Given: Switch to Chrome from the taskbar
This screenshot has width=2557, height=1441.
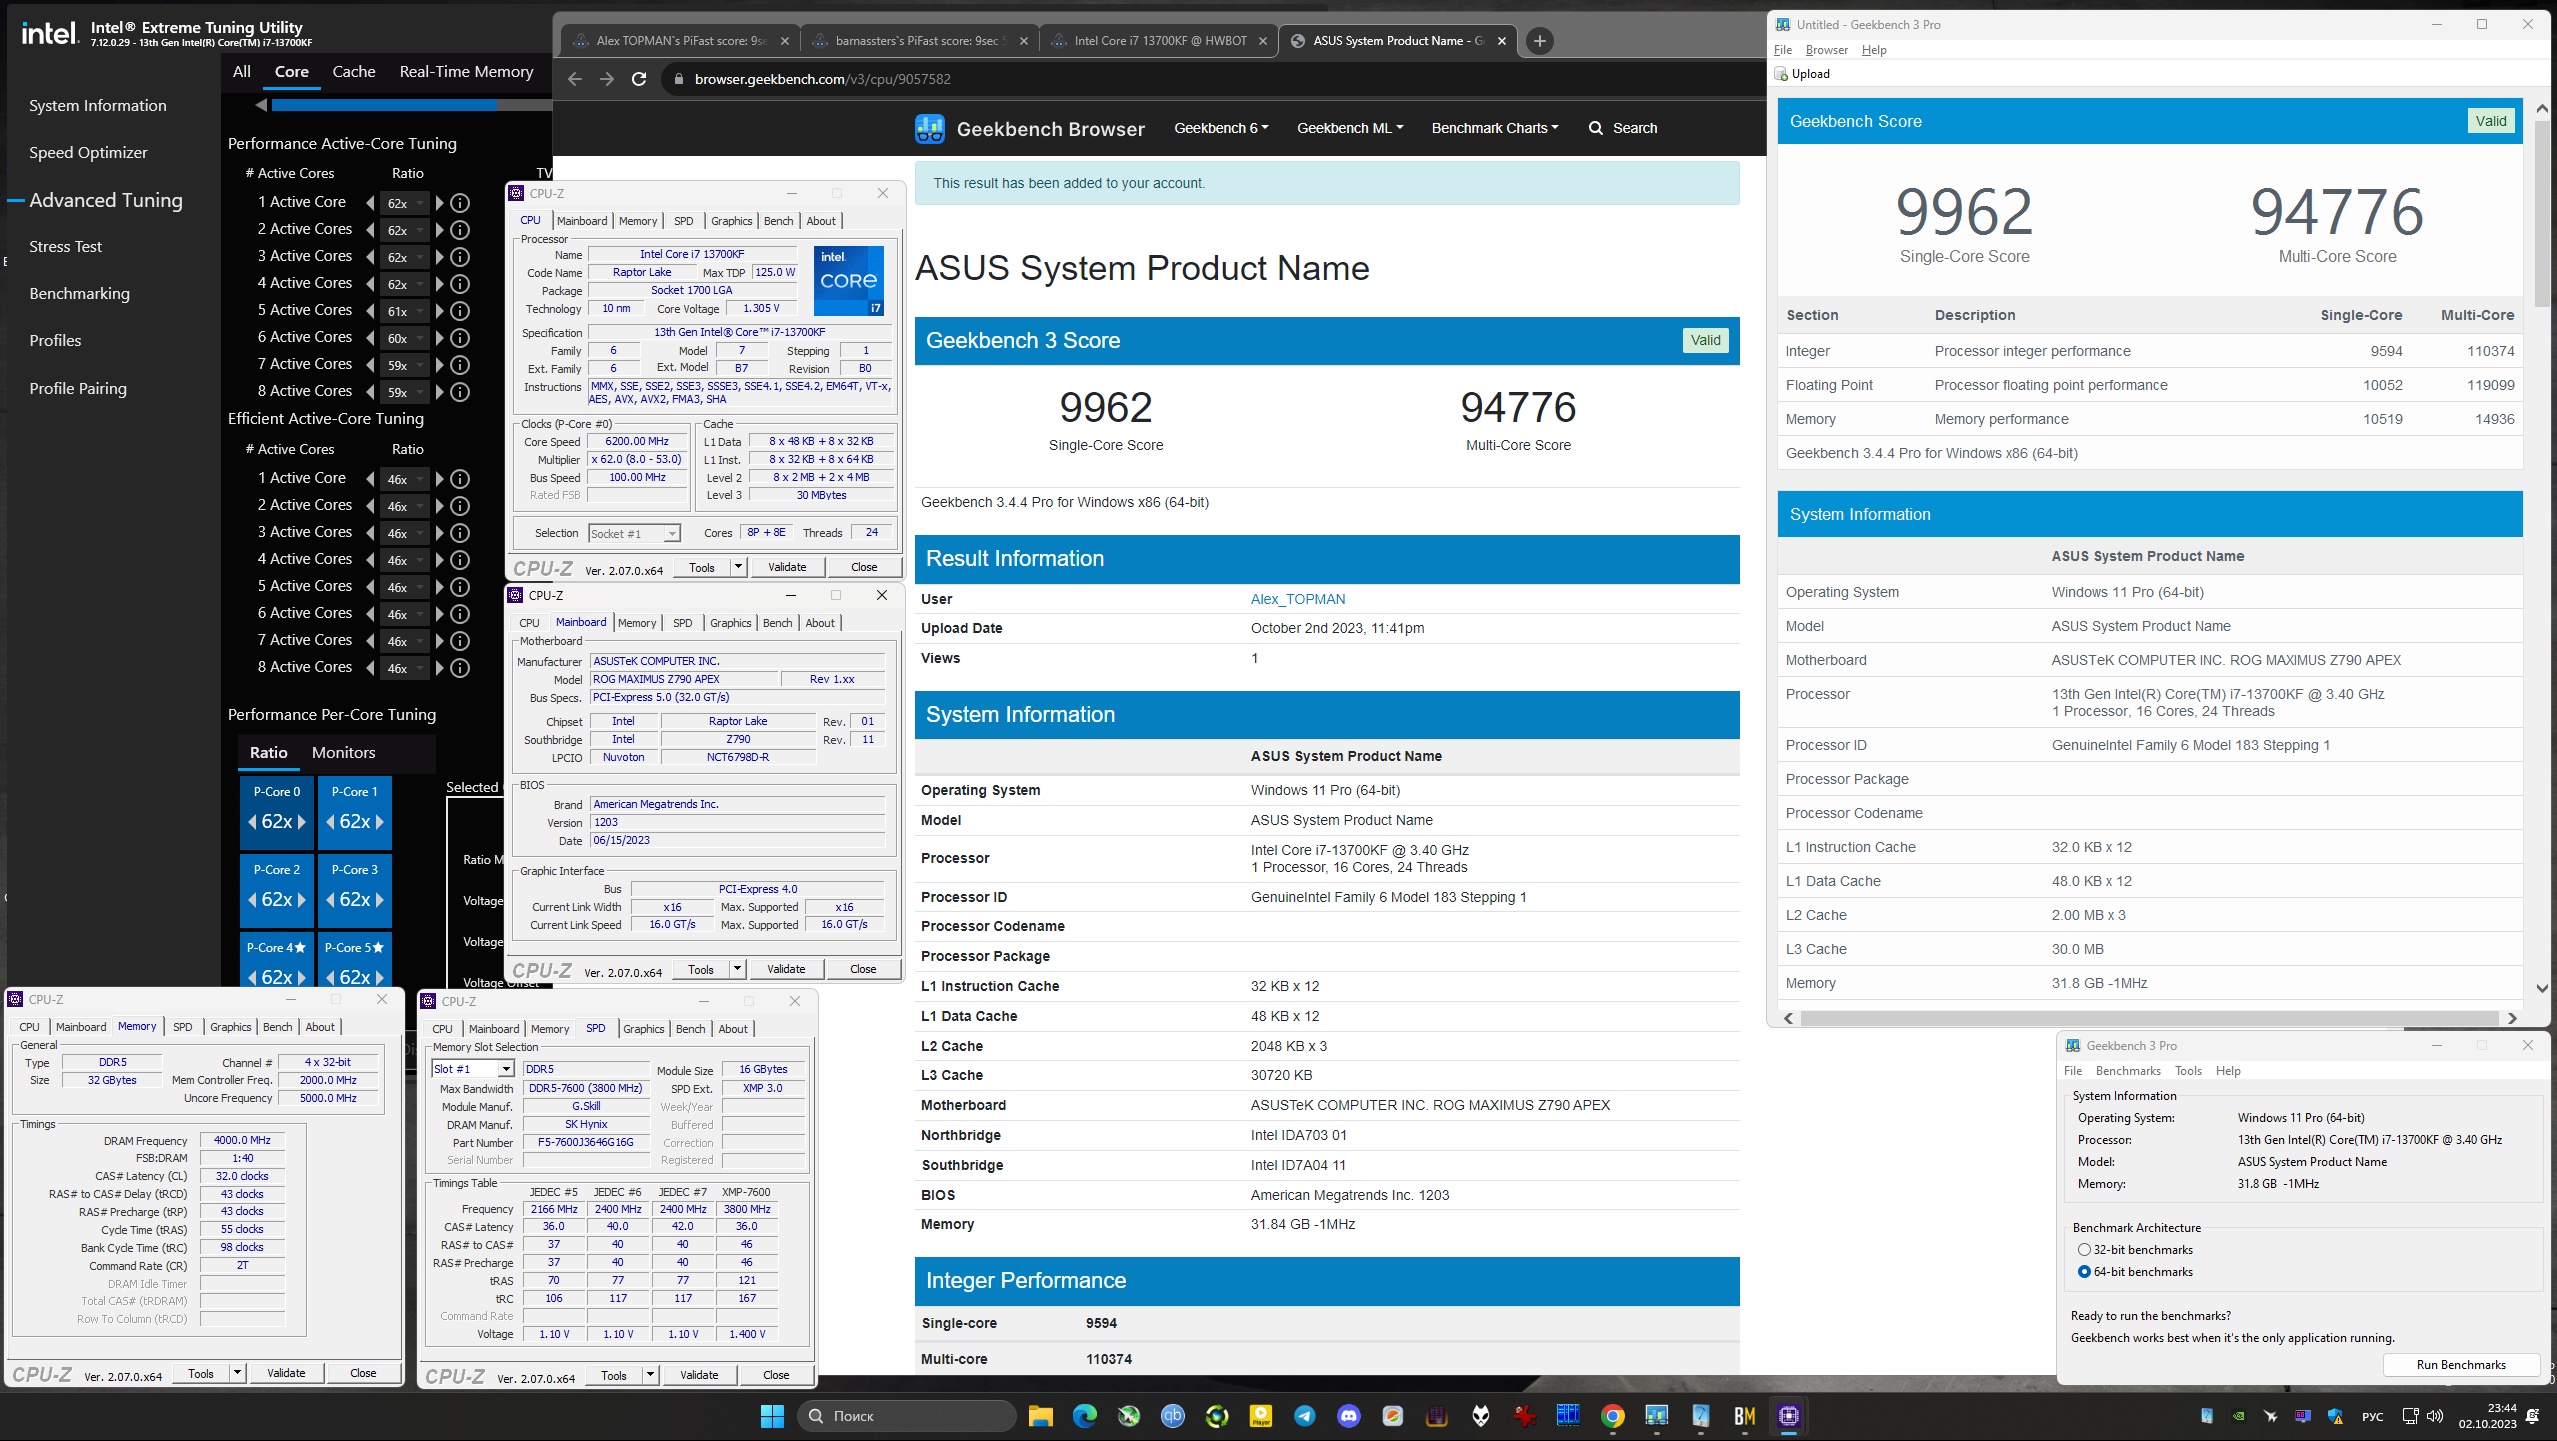Looking at the screenshot, I should 1612,1415.
